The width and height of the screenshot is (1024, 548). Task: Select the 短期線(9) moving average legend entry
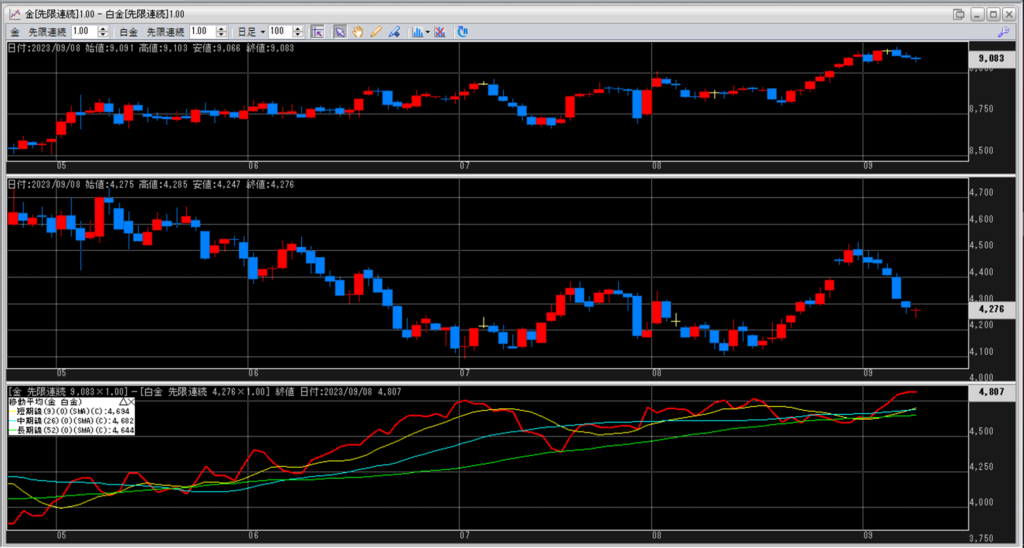point(70,410)
